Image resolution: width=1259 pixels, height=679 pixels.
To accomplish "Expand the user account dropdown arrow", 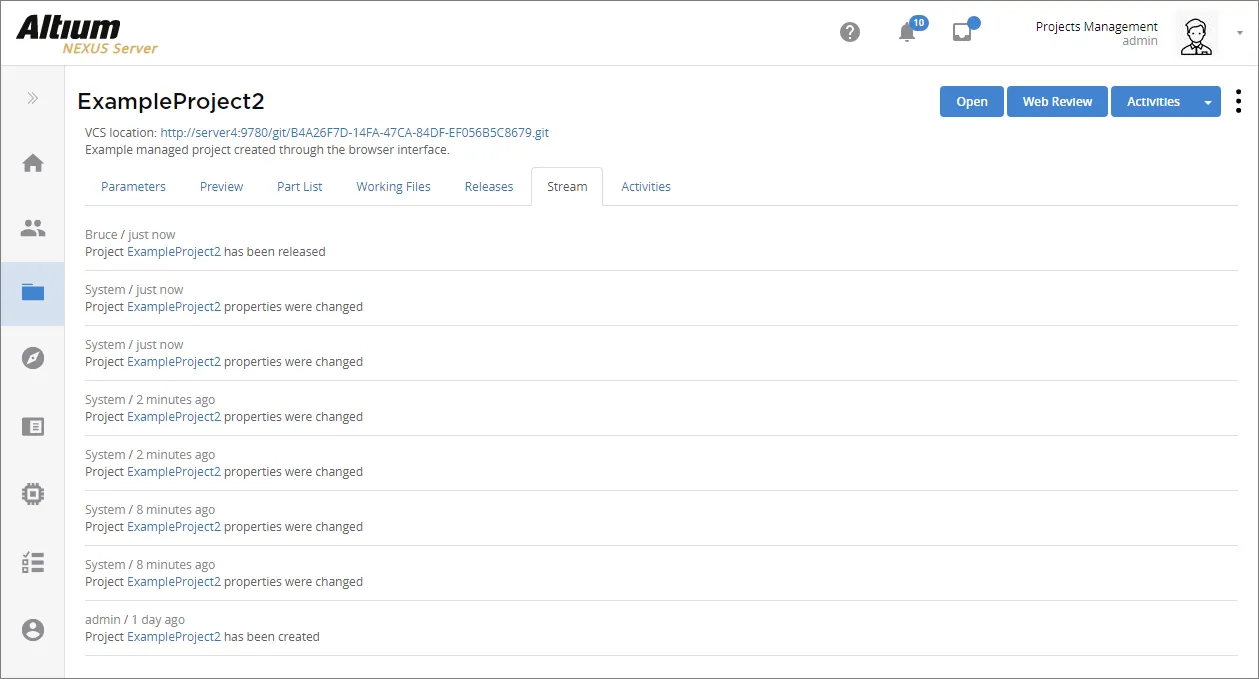I will 1240,33.
